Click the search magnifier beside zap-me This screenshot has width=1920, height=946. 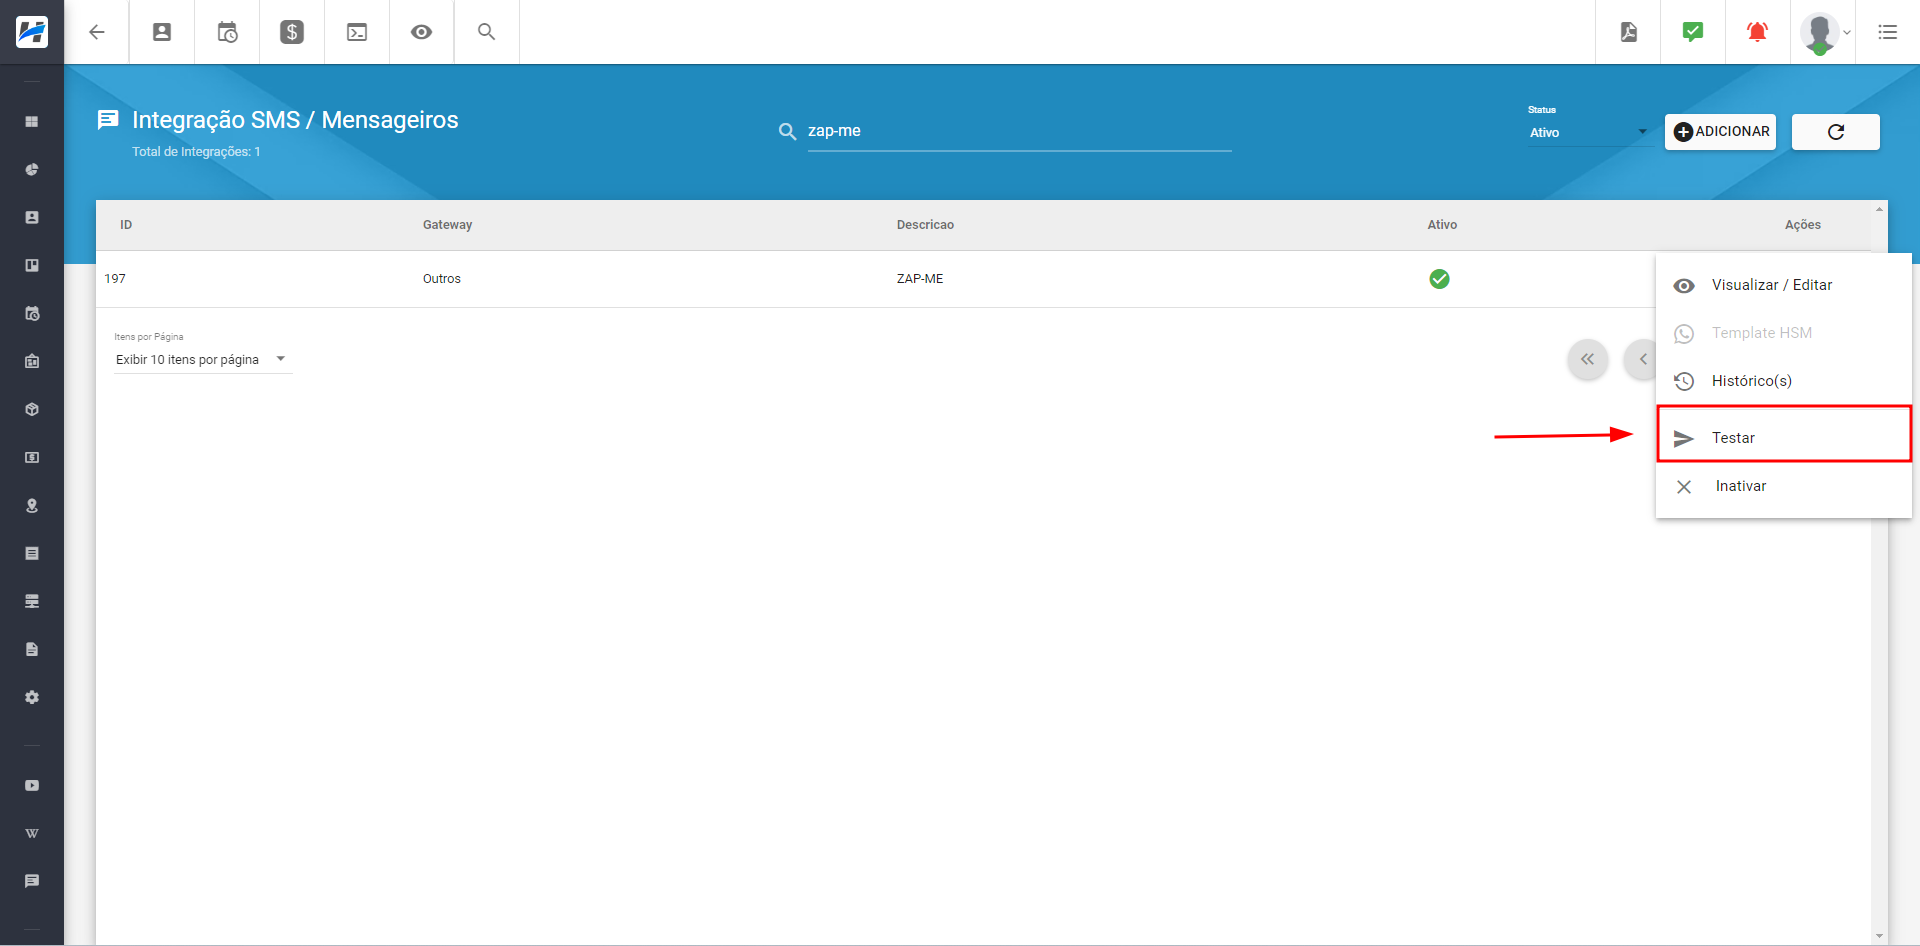(x=787, y=131)
